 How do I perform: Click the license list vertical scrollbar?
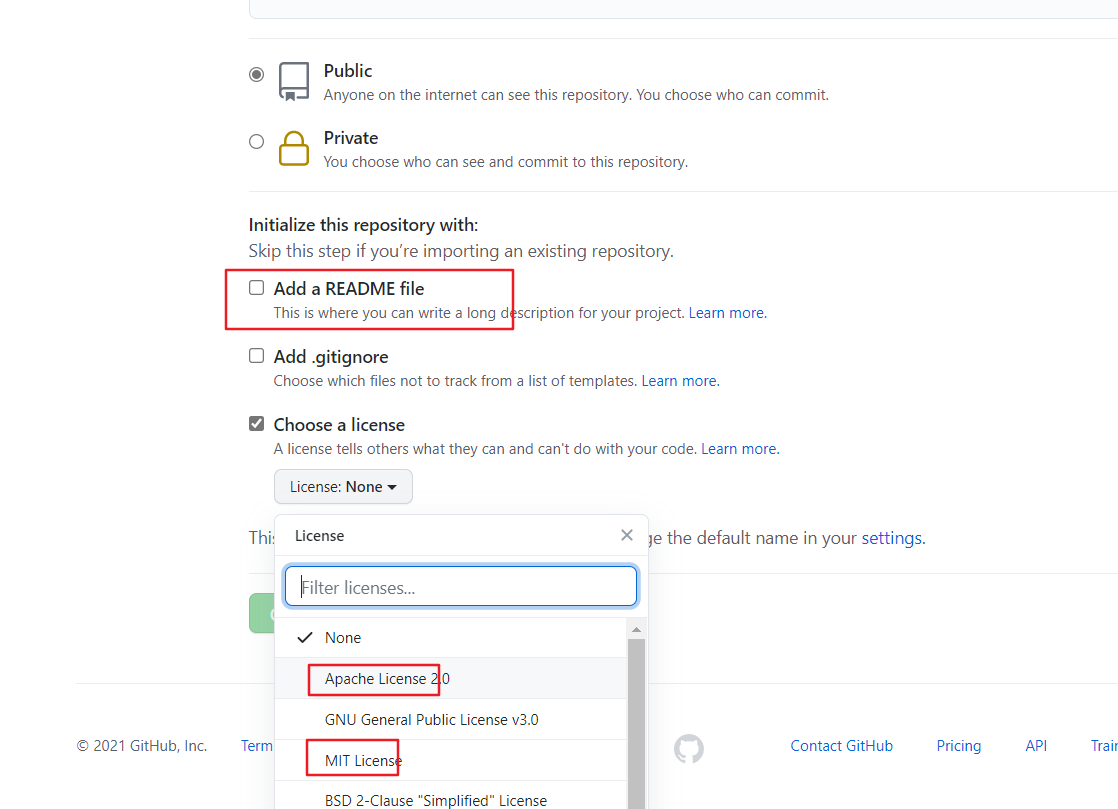pos(636,723)
